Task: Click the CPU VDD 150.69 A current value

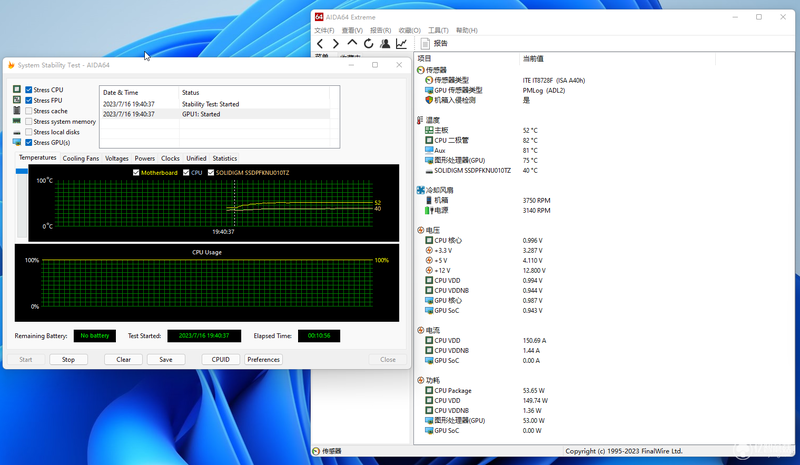Action: 534,340
